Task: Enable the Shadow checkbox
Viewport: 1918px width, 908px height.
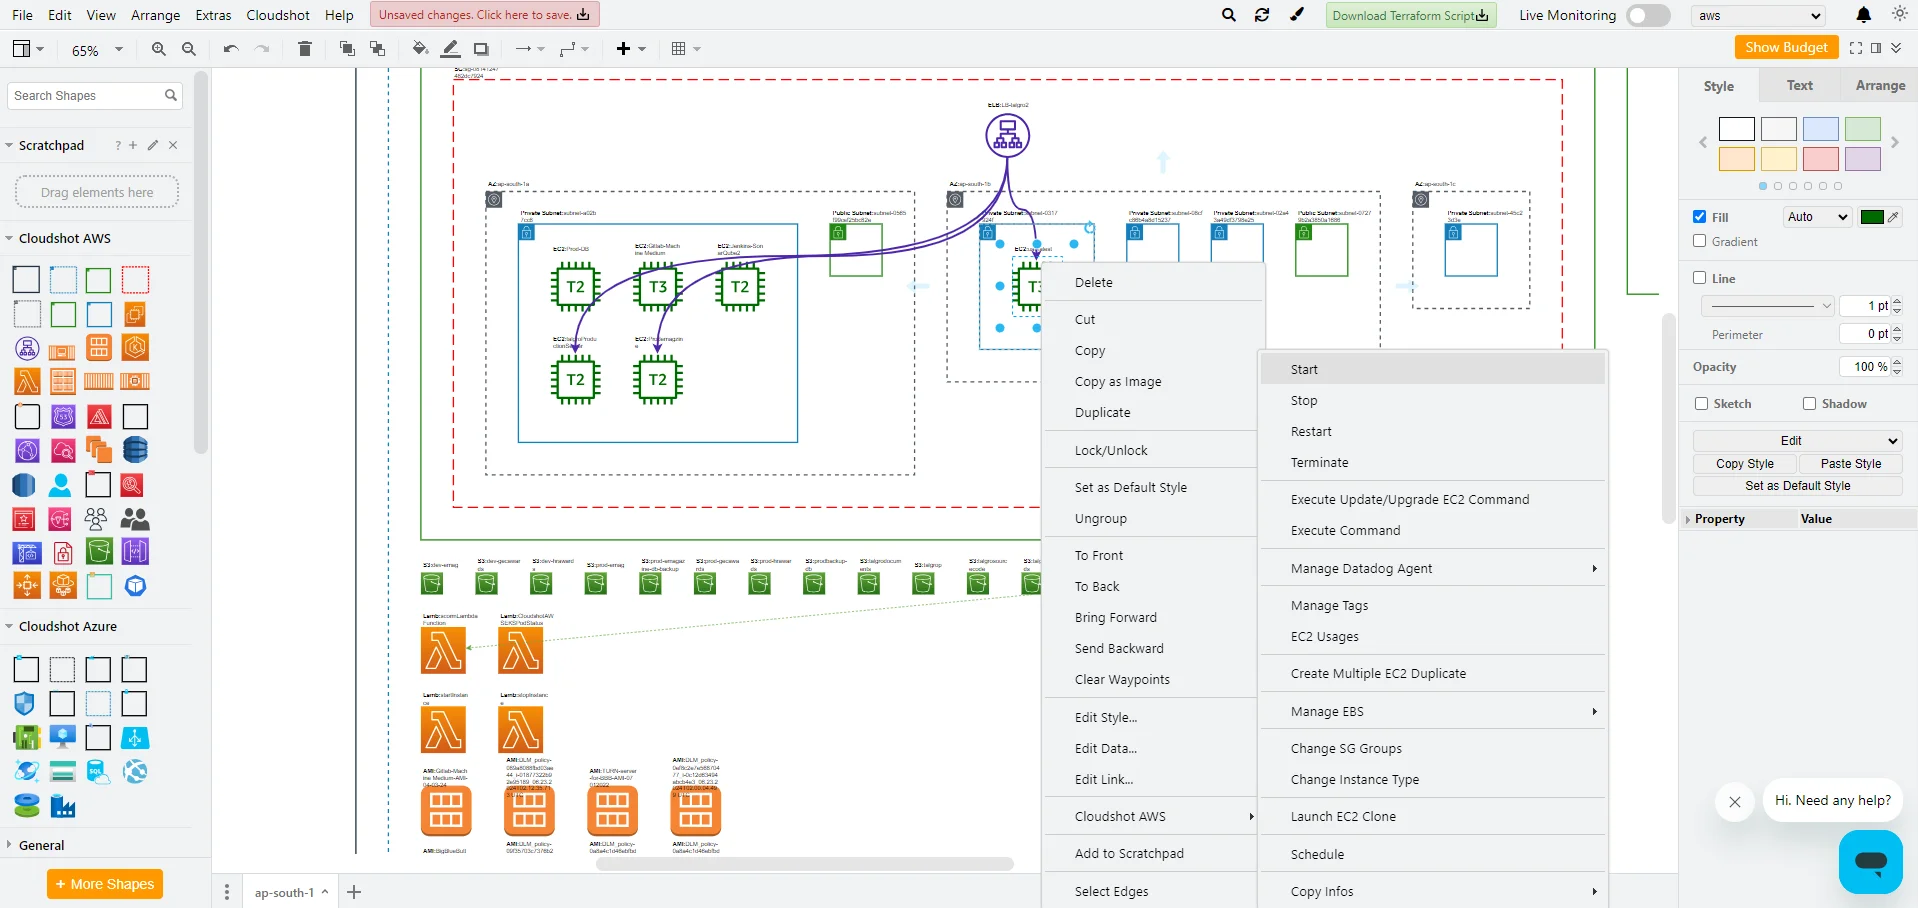Action: click(1809, 404)
